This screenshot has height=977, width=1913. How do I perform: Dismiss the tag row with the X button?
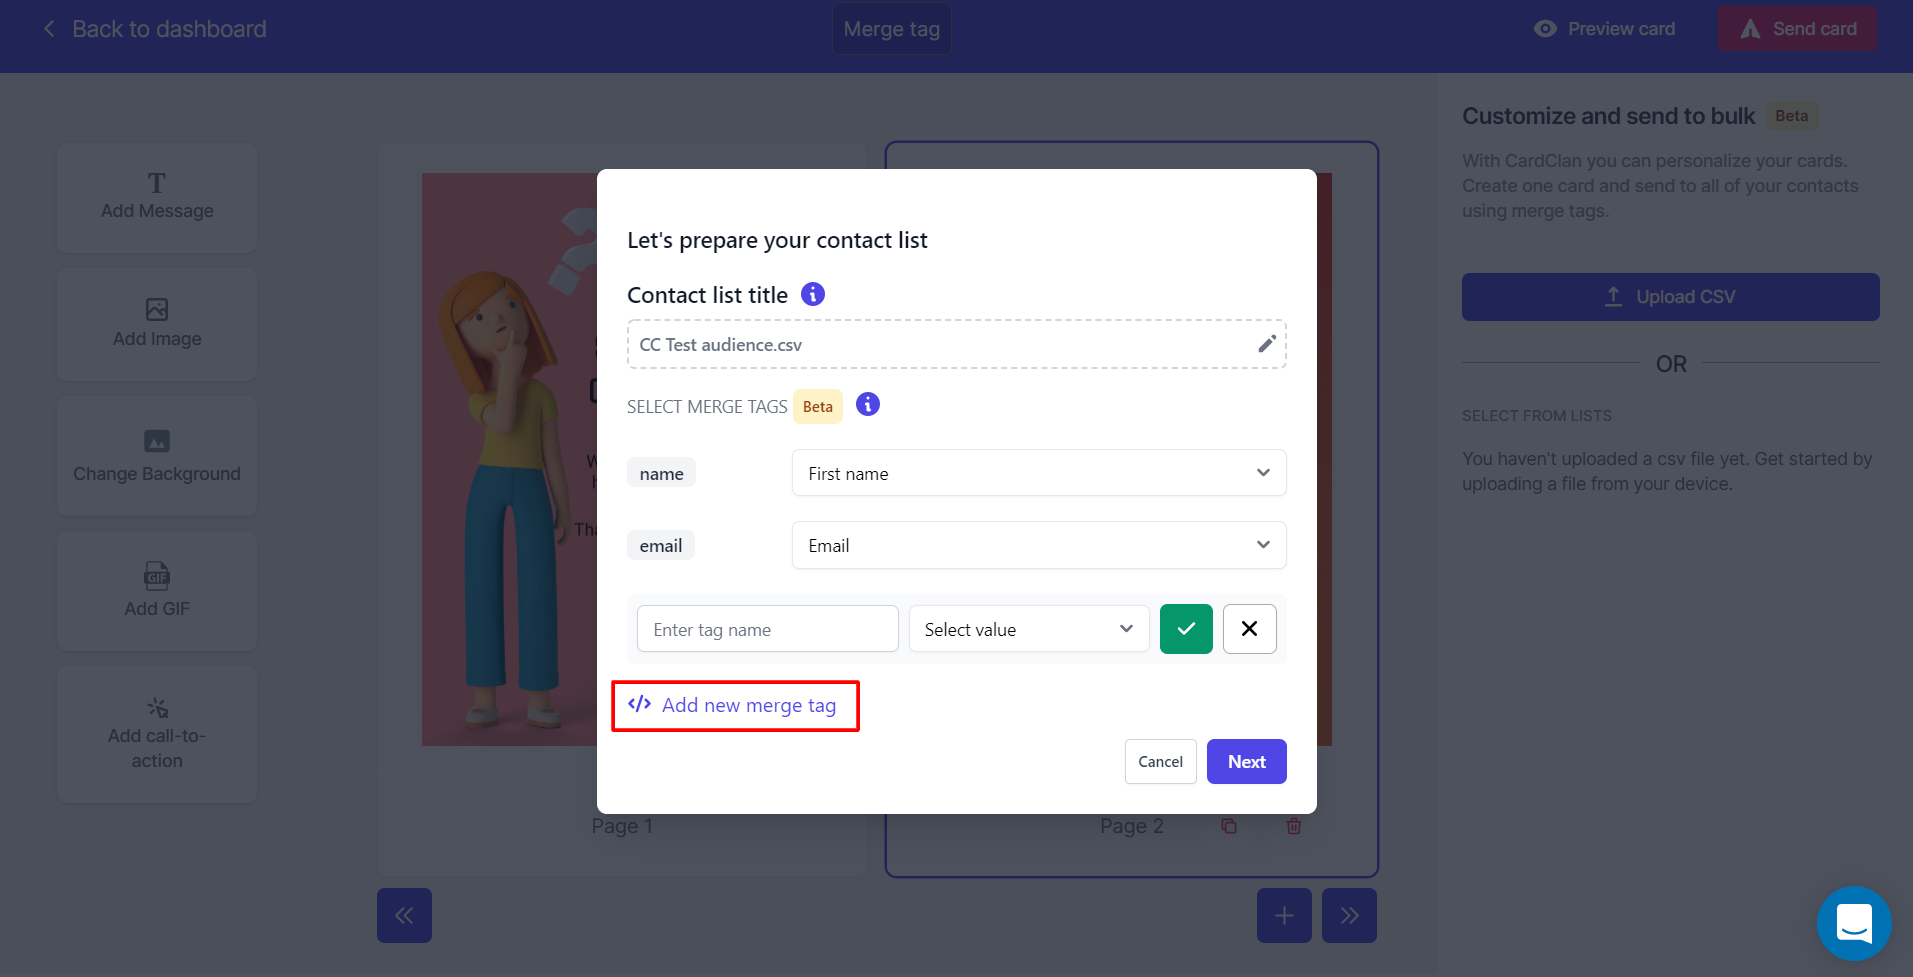(x=1249, y=628)
